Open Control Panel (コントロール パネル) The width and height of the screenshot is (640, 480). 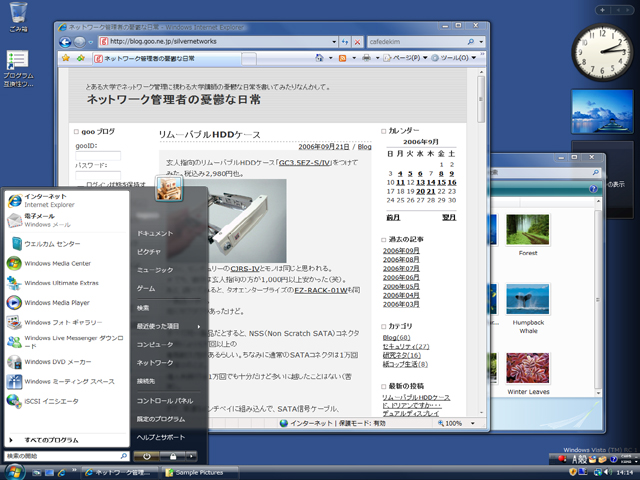point(165,401)
